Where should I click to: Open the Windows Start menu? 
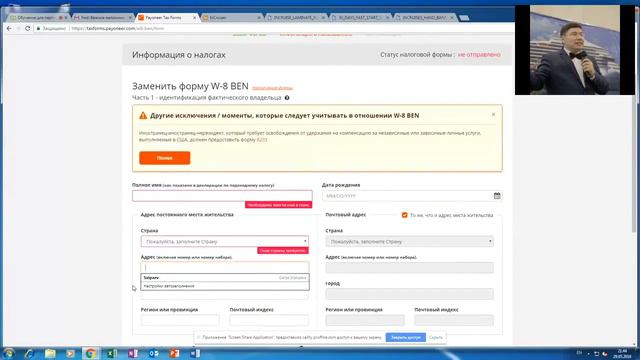9,353
